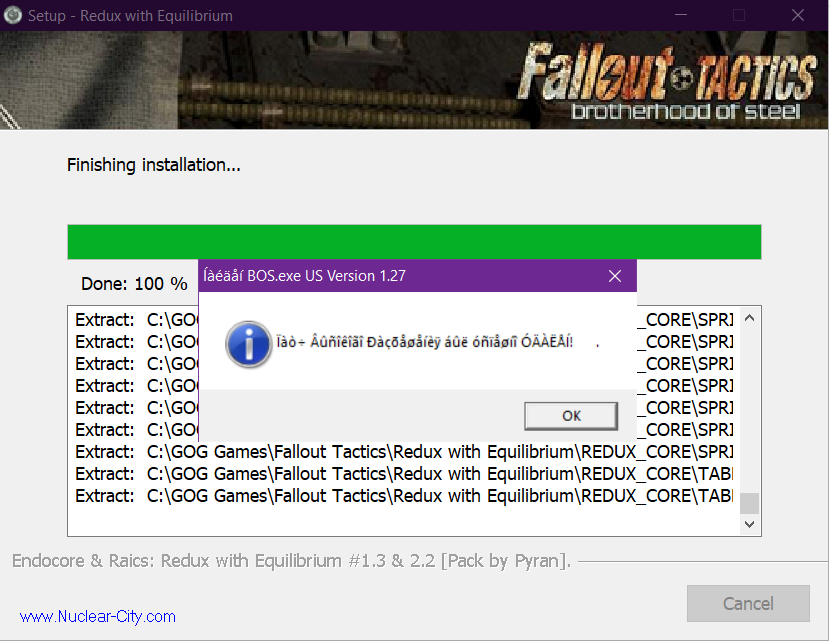Click the log scrollbar down arrow
830x641 pixels.
(749, 524)
